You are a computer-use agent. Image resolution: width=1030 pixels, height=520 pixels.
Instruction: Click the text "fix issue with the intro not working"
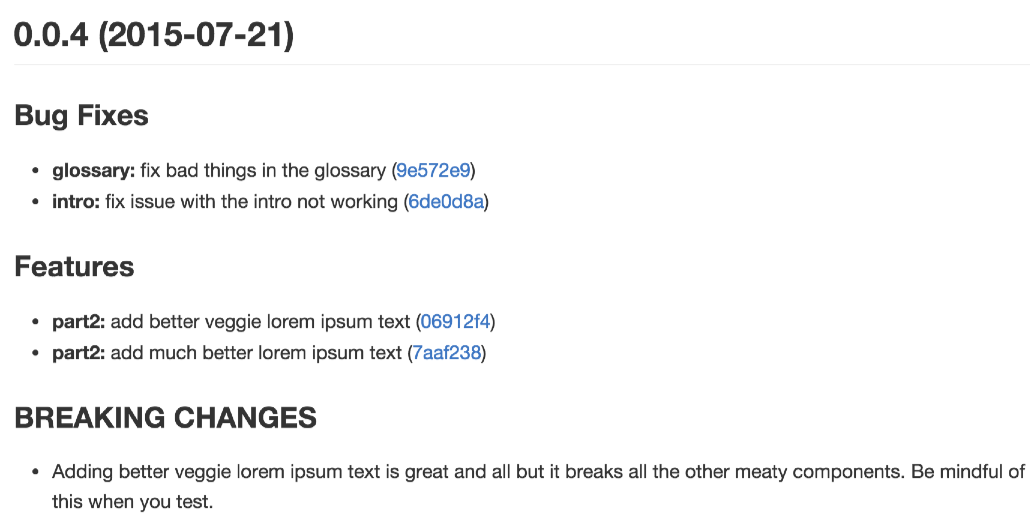(251, 201)
